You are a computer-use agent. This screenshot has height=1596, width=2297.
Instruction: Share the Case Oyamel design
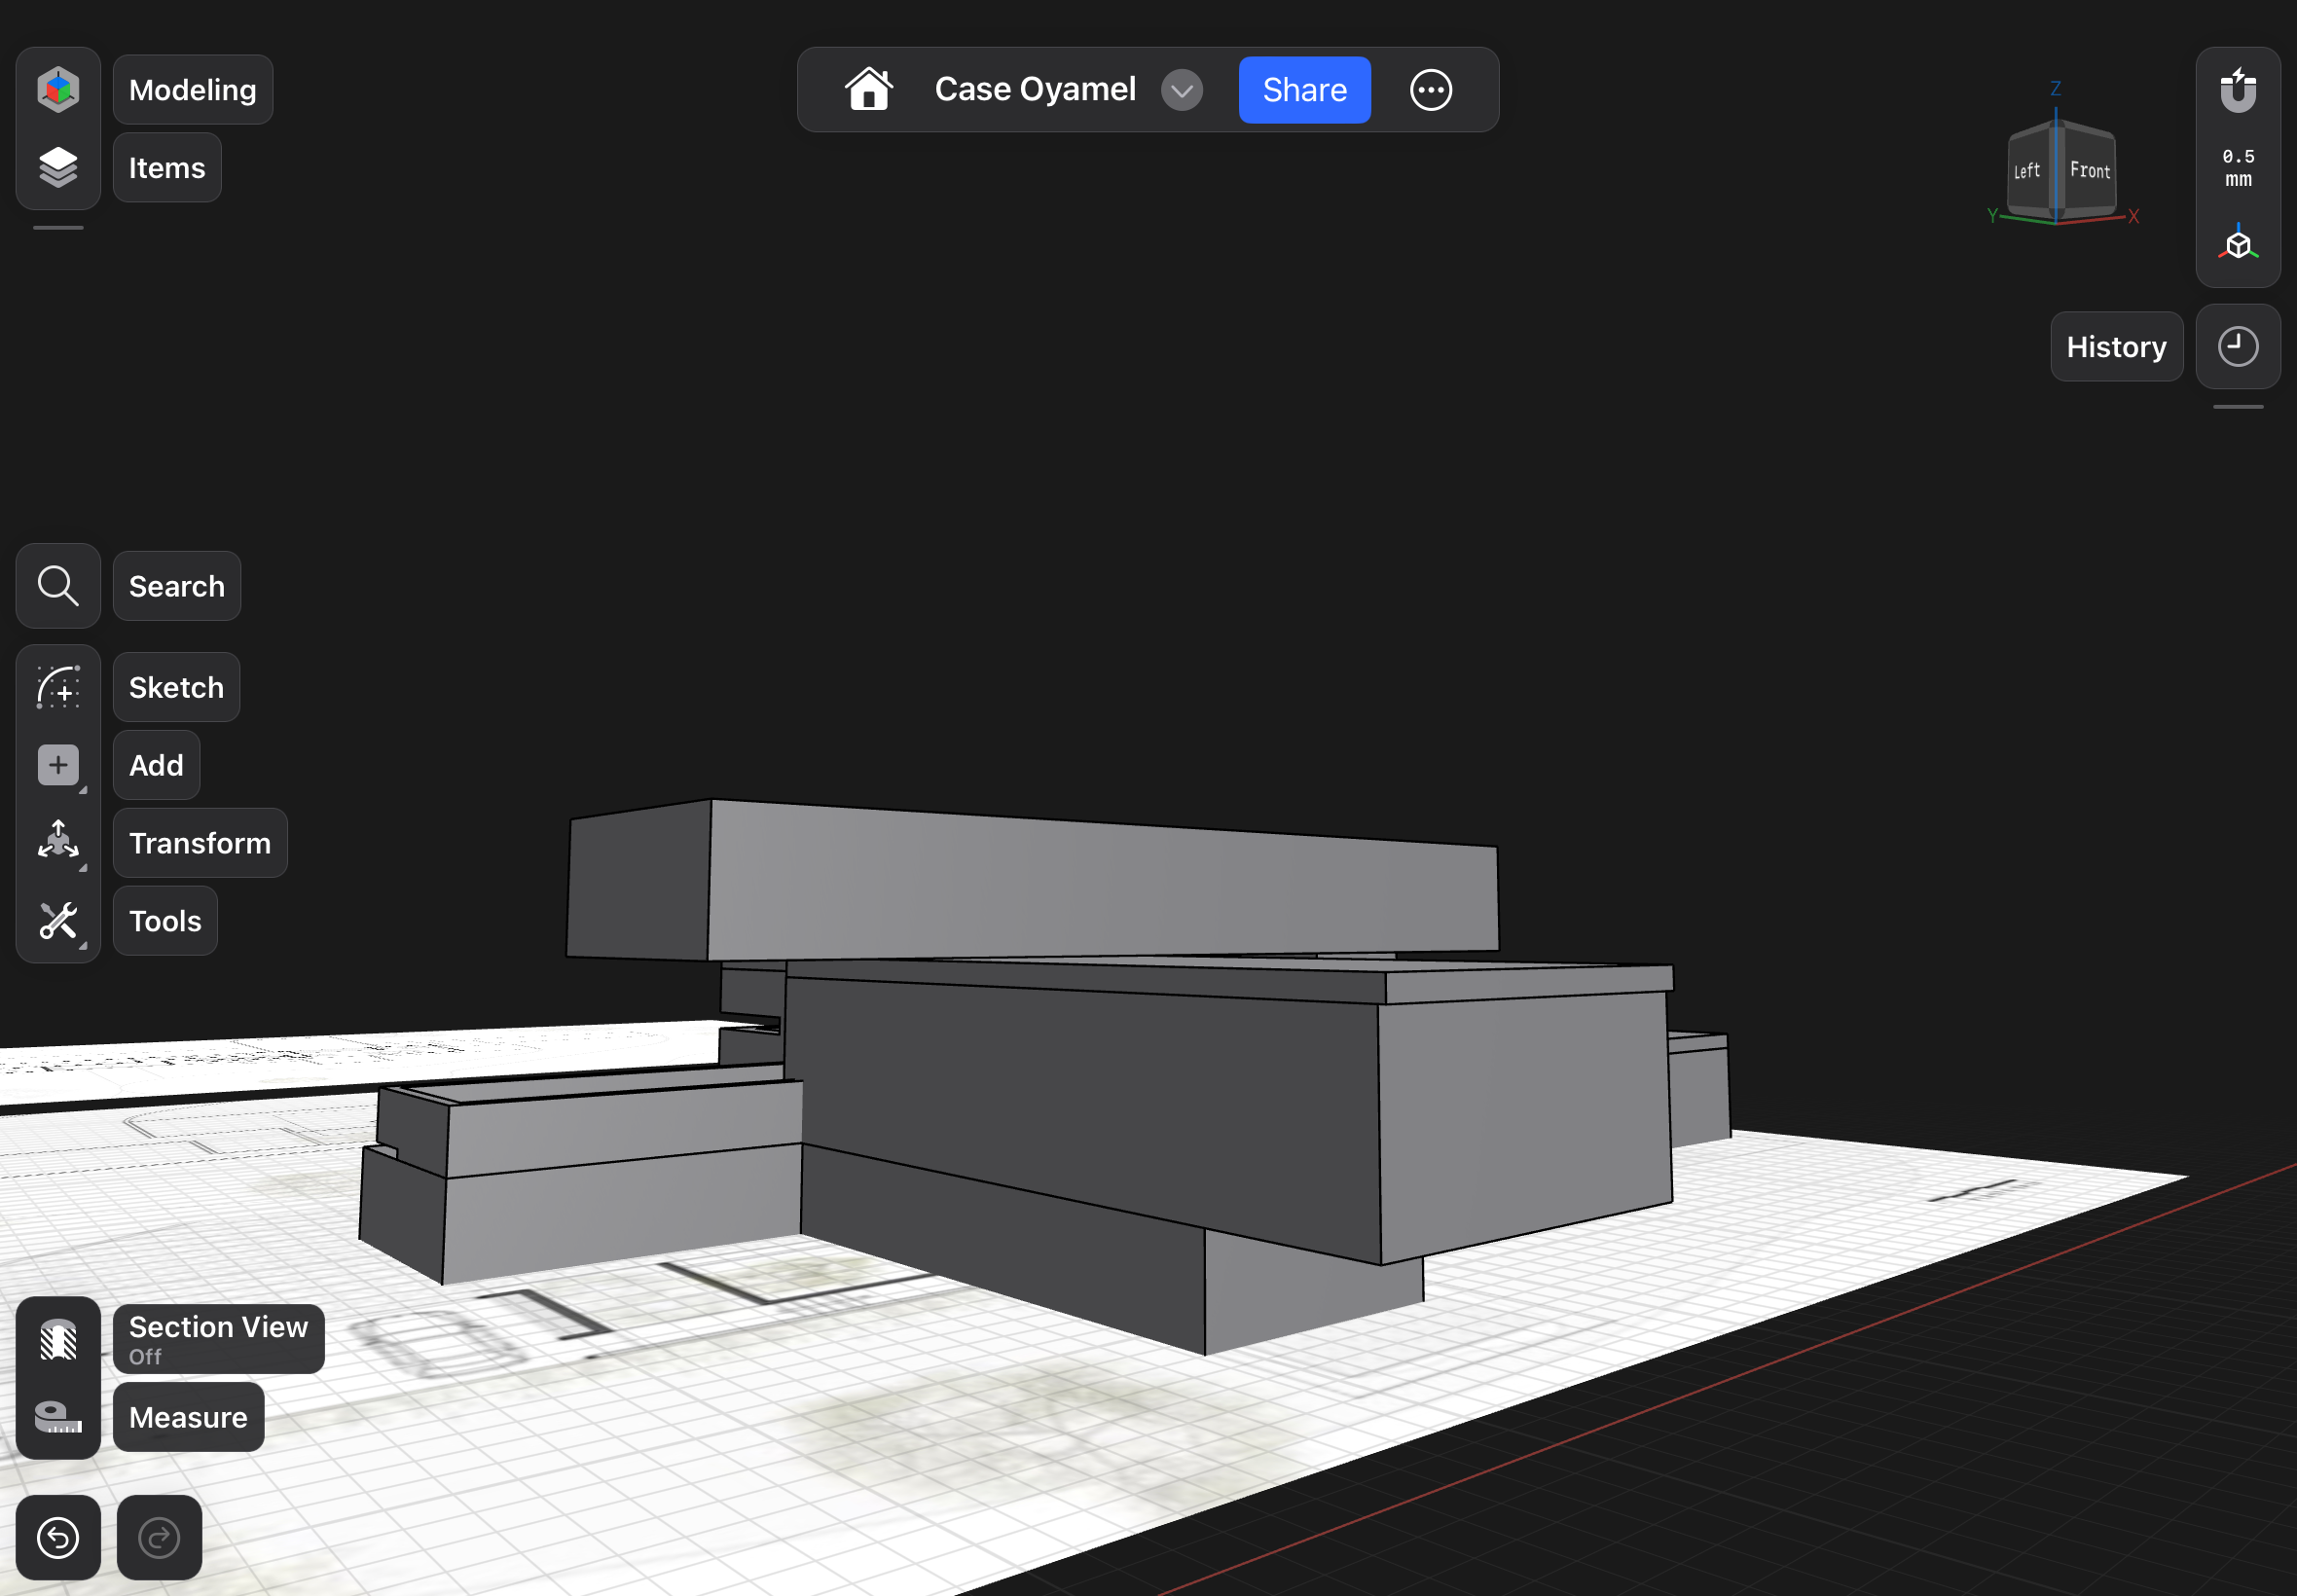click(1304, 90)
